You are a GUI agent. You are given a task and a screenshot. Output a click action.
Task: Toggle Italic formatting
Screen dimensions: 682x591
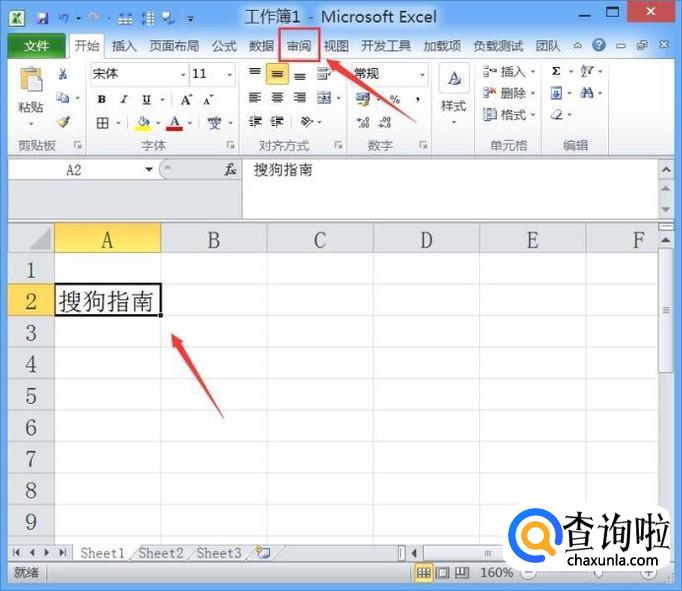[124, 99]
